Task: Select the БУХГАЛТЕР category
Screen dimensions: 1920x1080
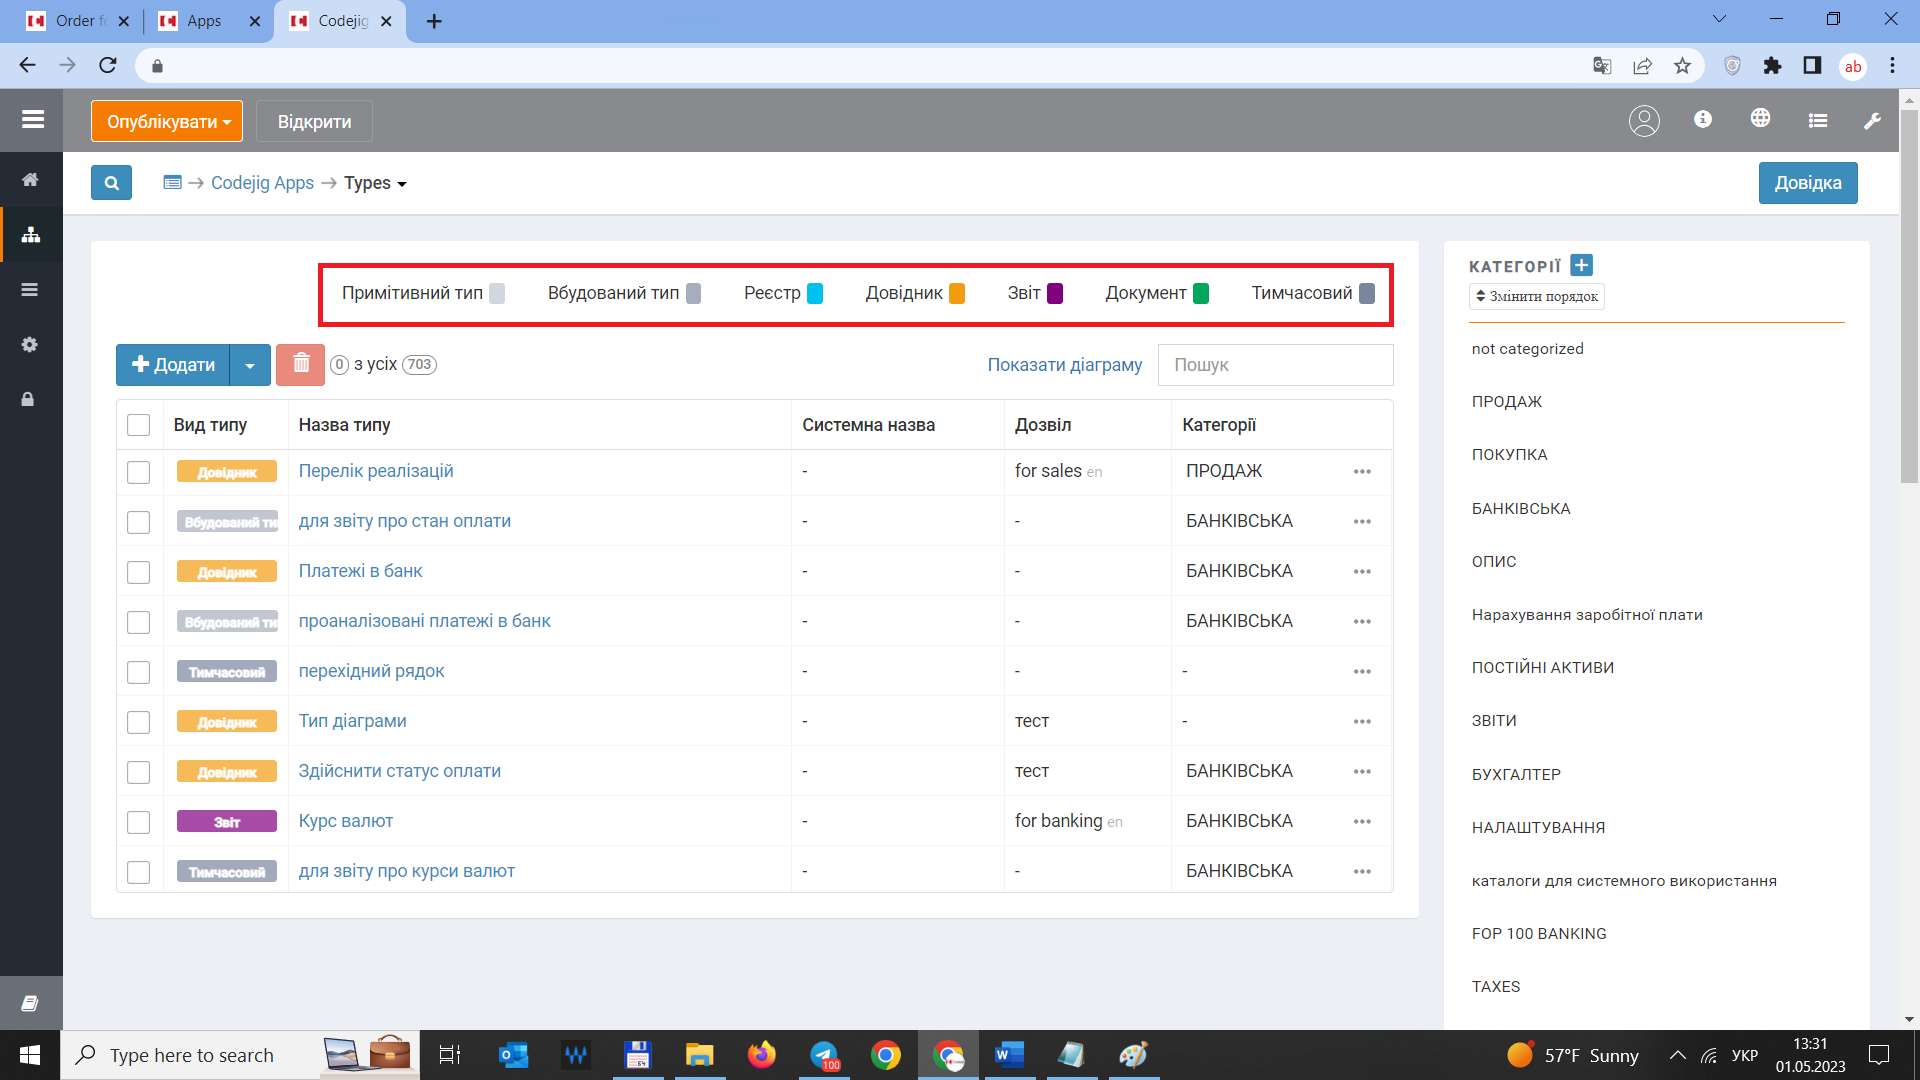Action: (1516, 774)
